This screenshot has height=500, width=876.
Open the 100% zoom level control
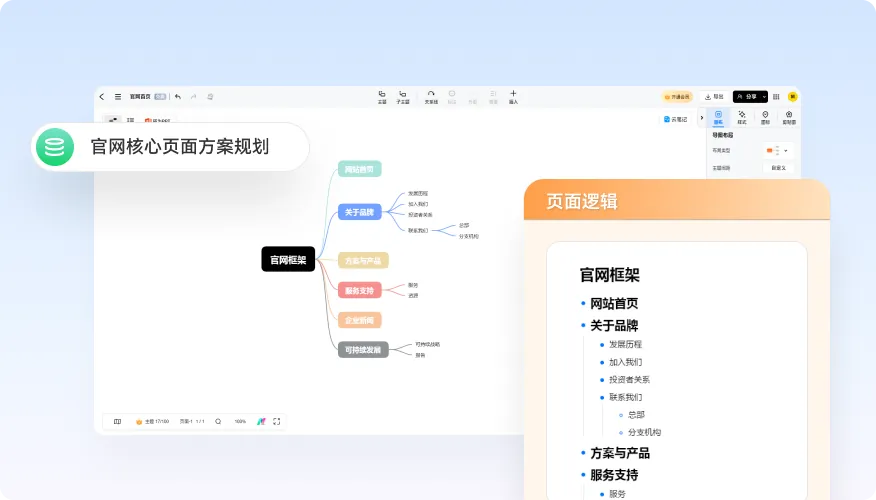point(240,422)
